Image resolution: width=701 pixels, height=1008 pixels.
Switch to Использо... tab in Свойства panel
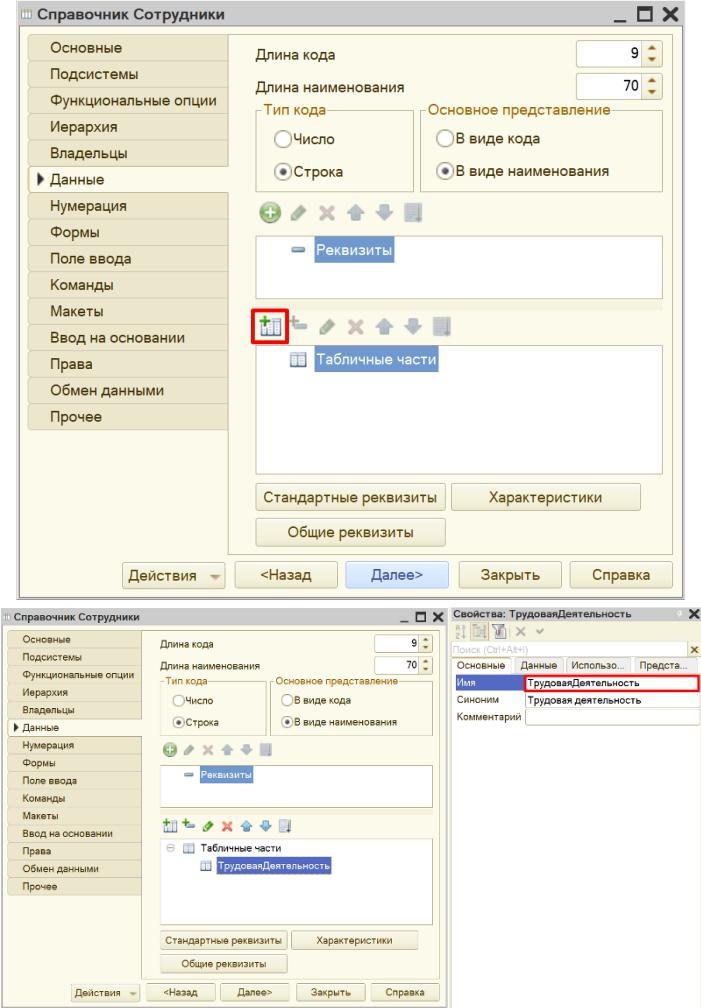point(597,665)
